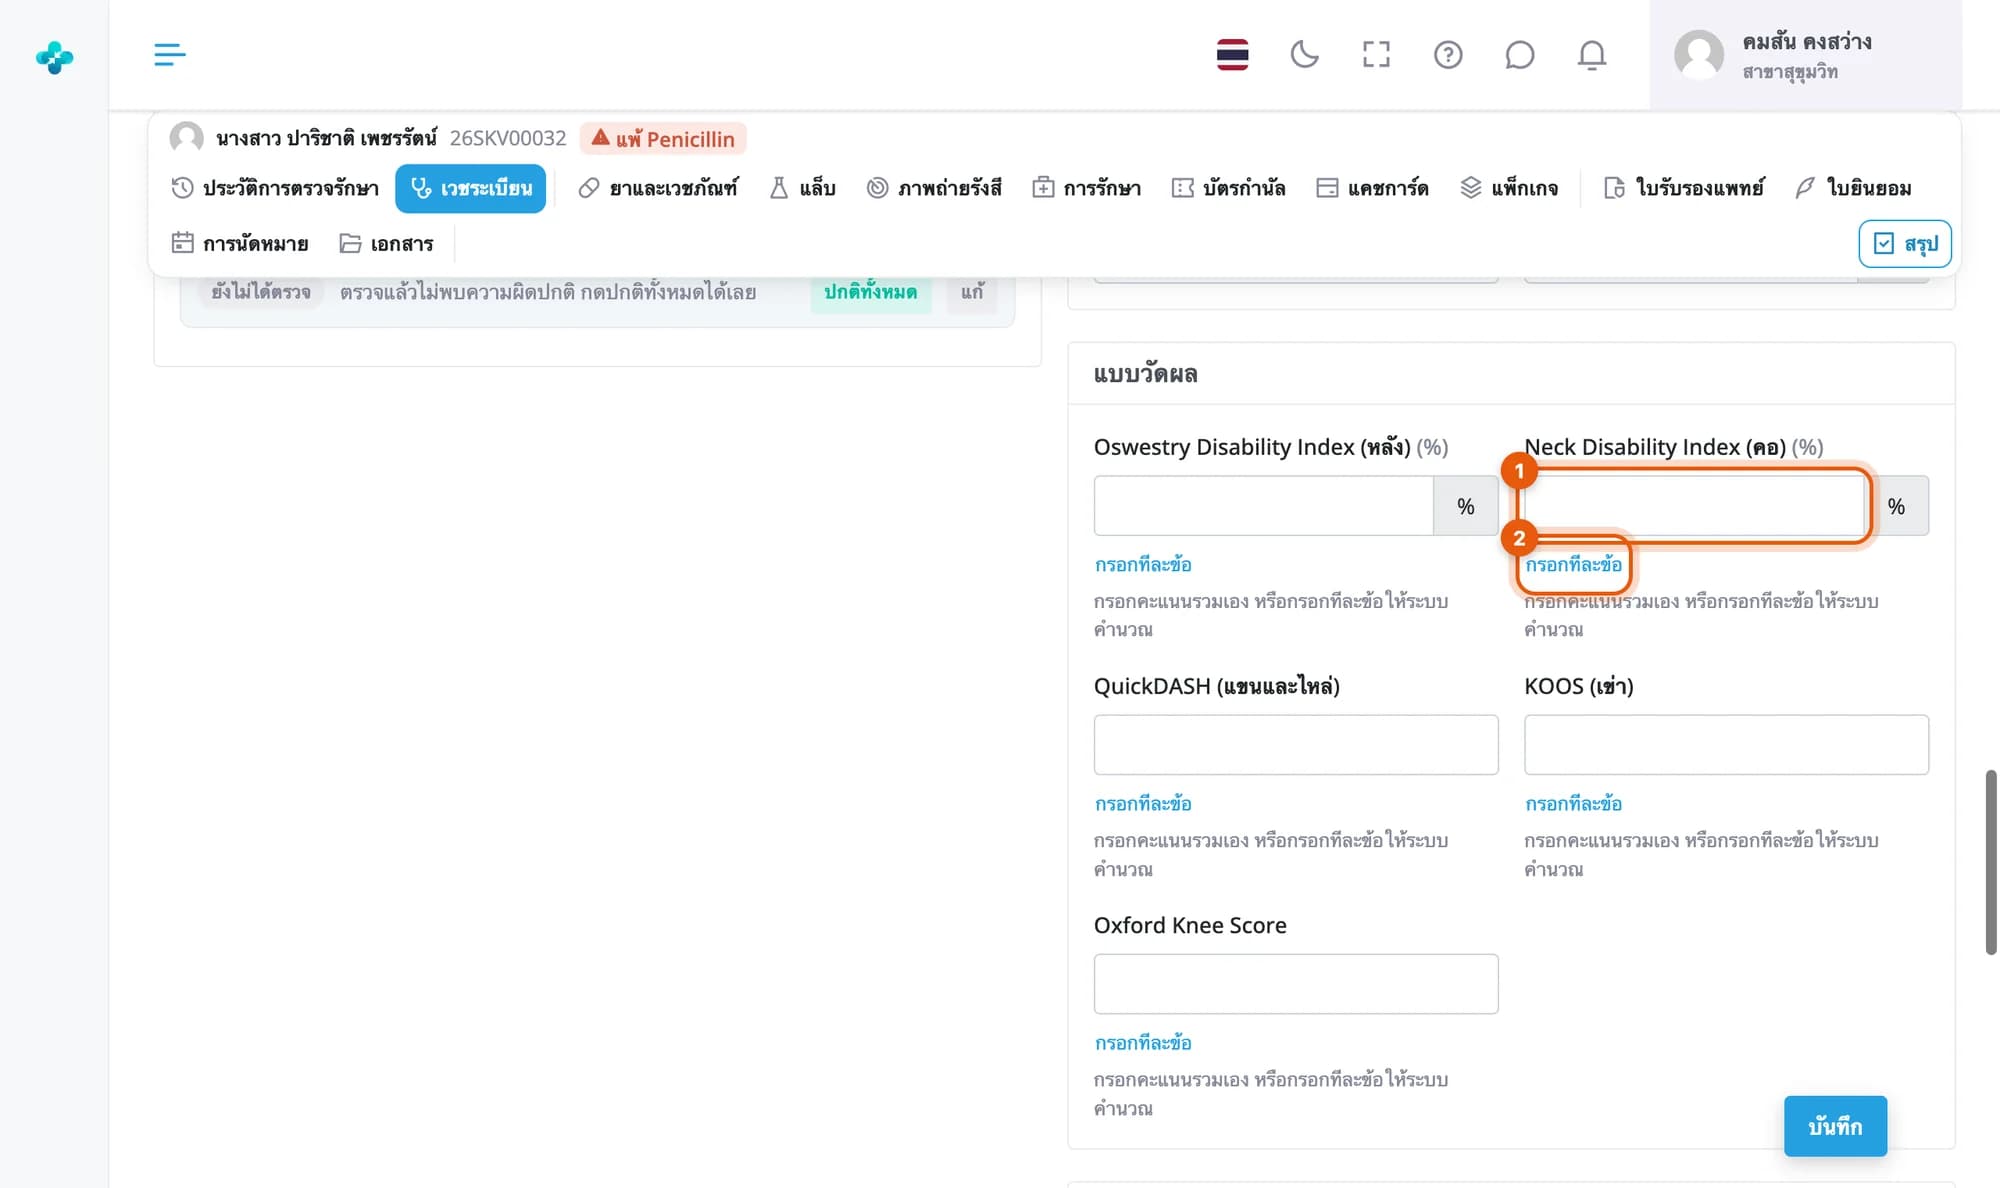Open the ประวัติการตรวจรักษา tab

(x=275, y=188)
